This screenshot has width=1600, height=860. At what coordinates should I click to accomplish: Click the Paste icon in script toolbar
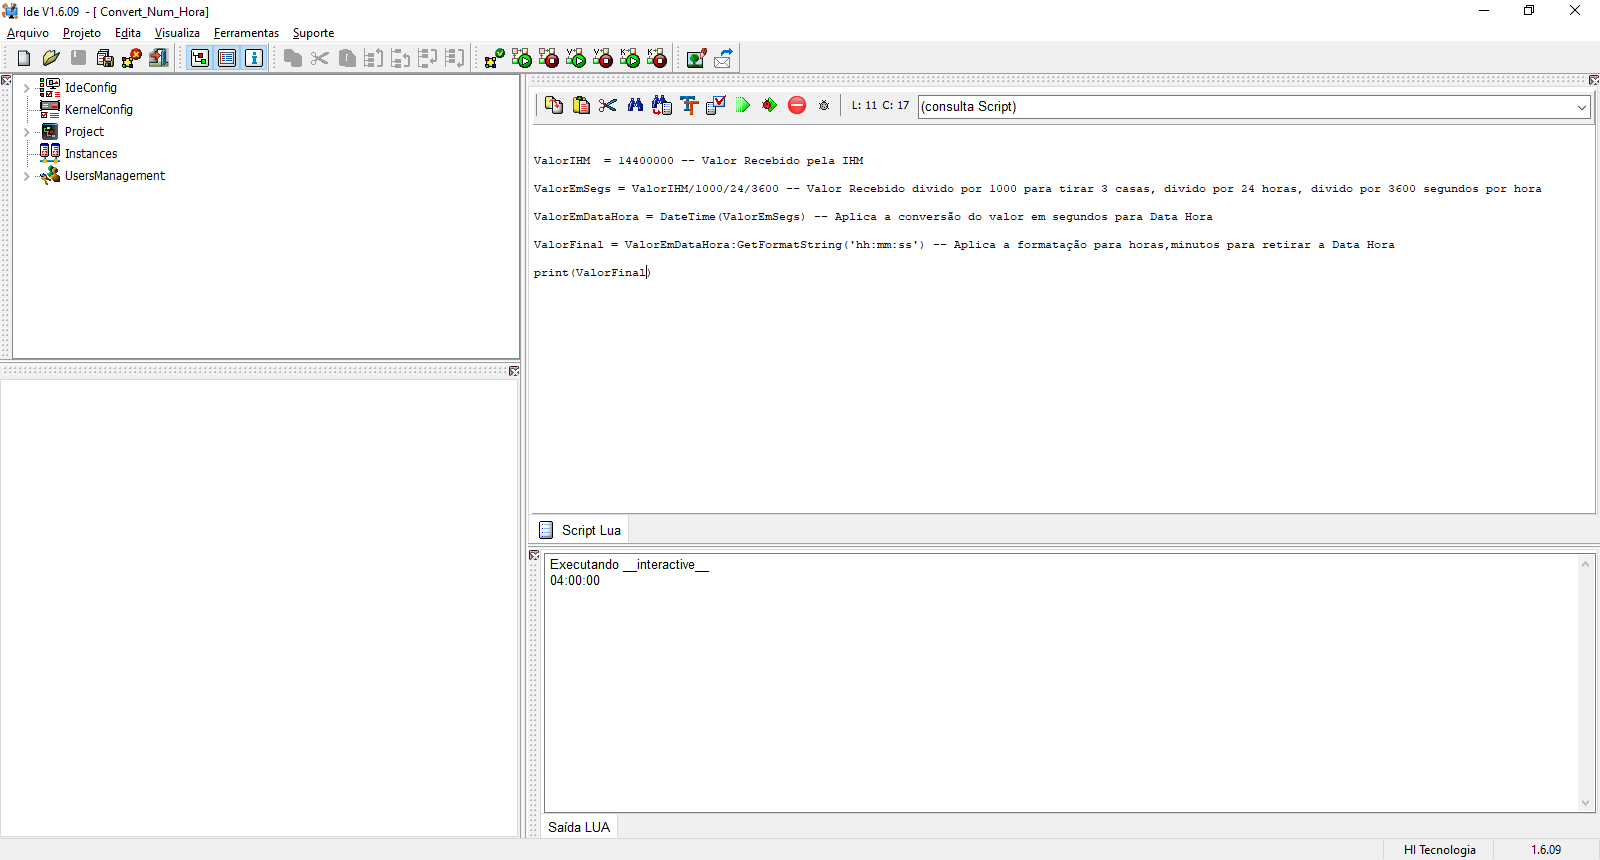pos(581,105)
